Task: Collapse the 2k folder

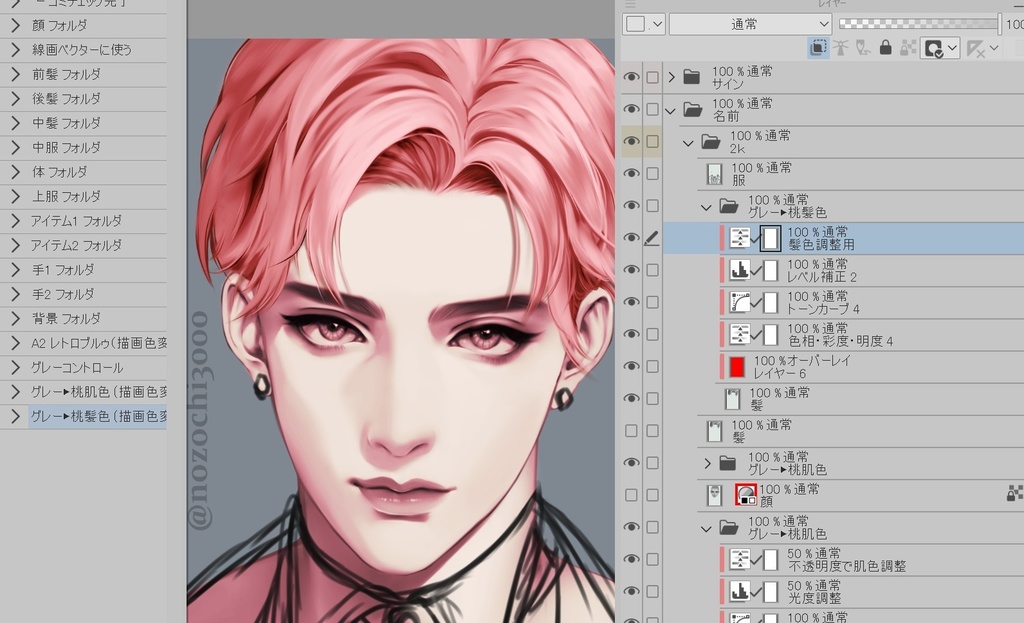Action: click(x=688, y=142)
